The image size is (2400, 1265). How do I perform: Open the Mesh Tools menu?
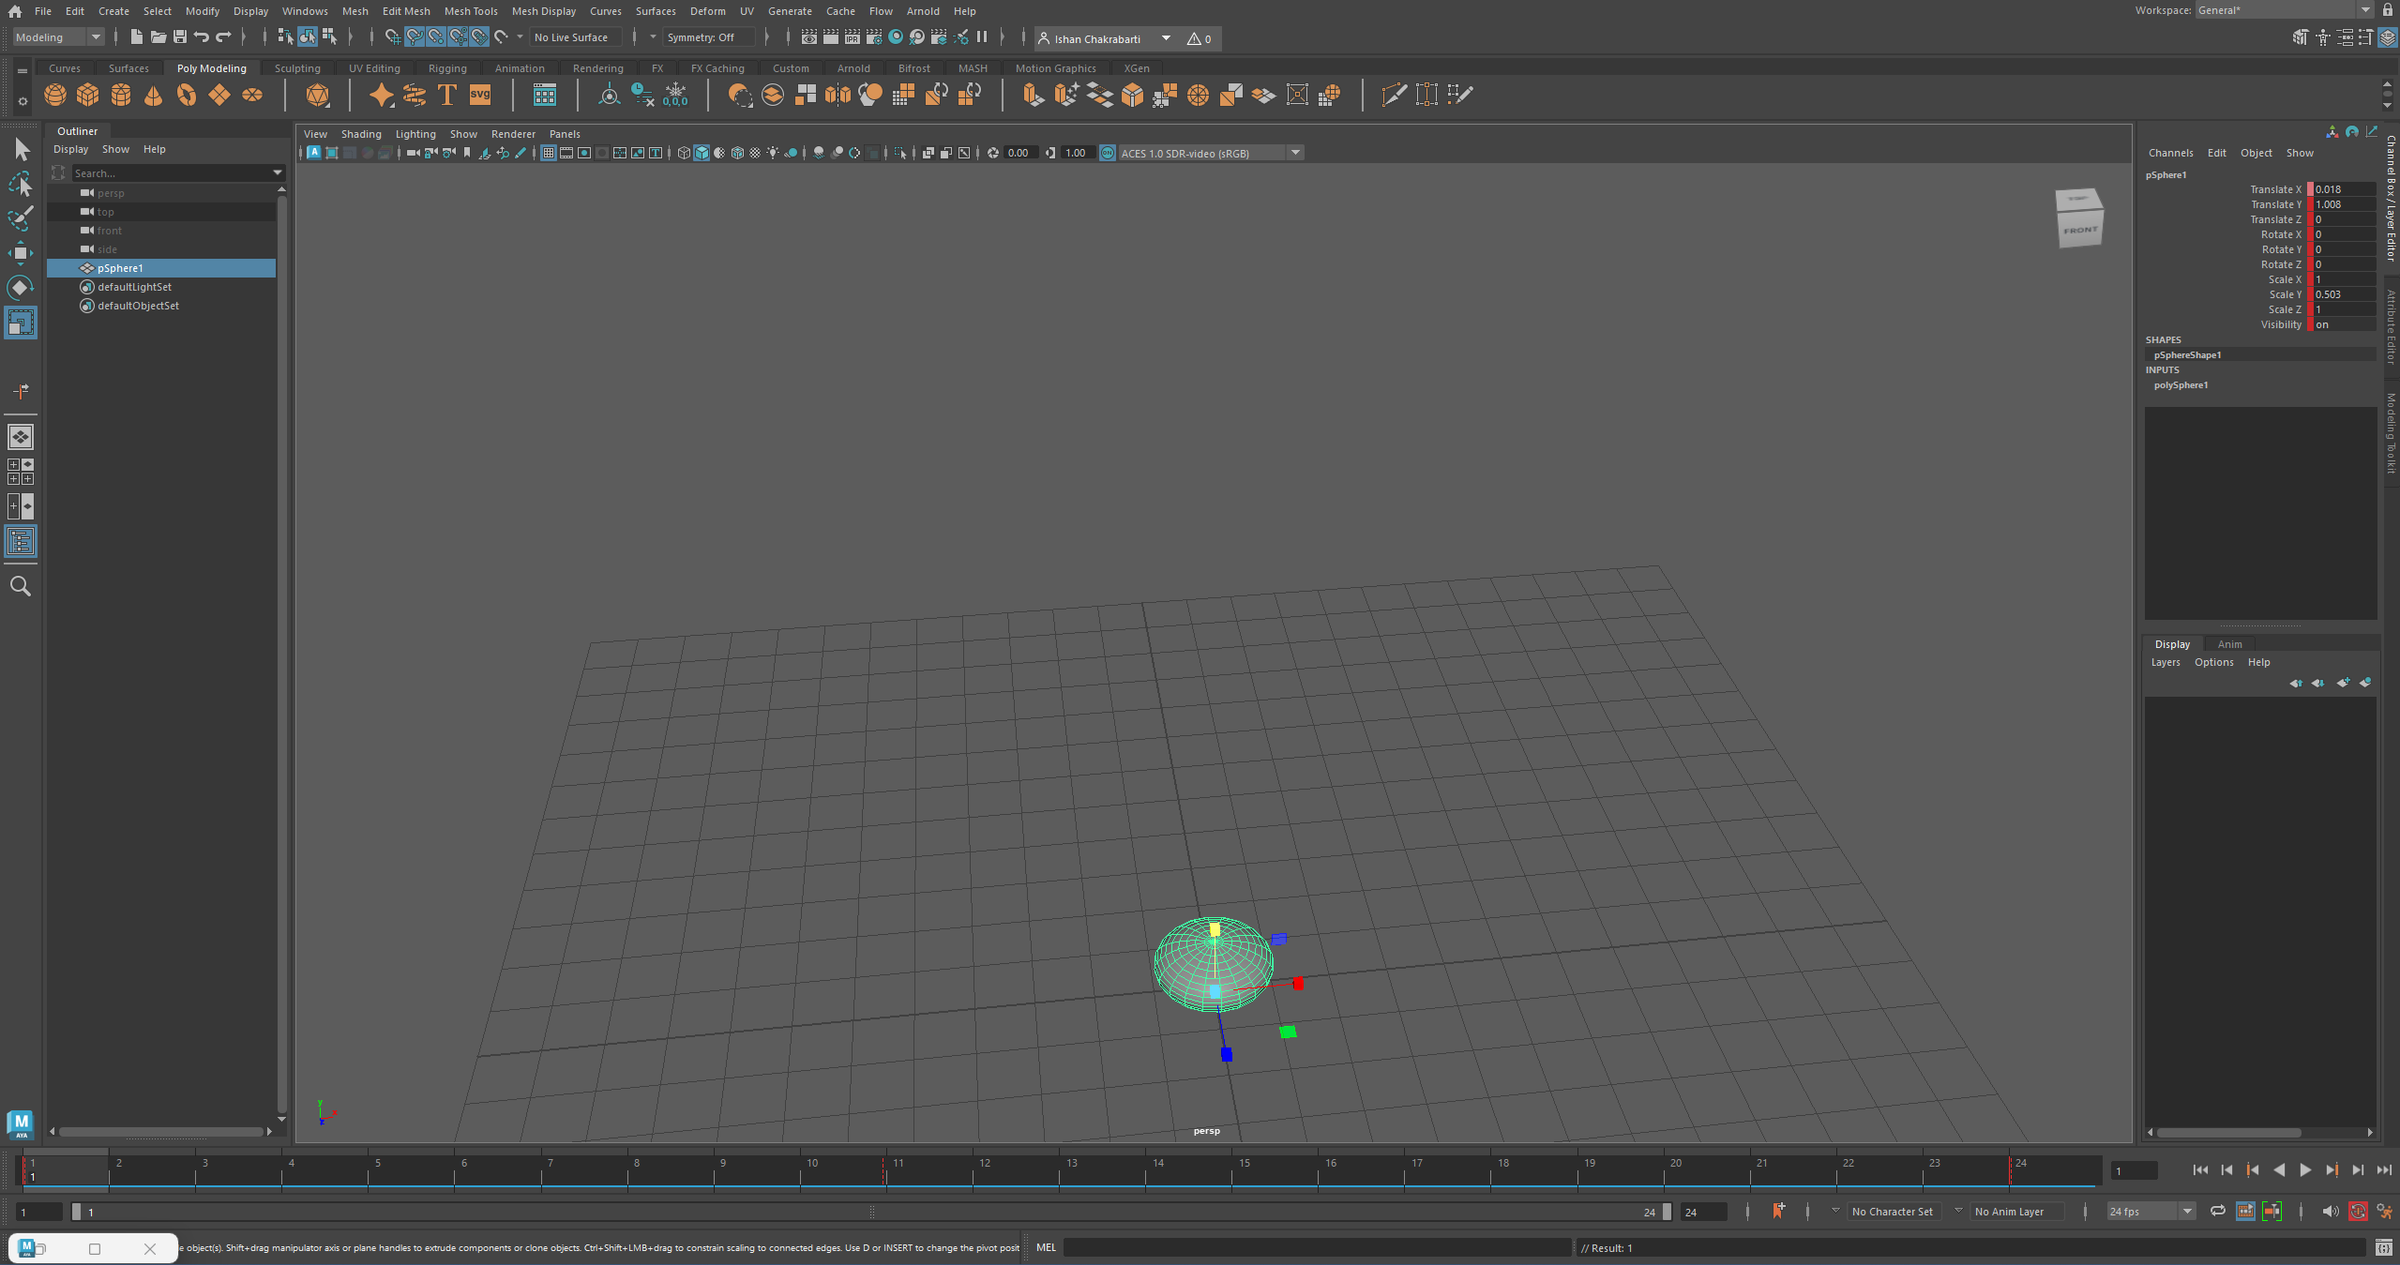coord(471,11)
